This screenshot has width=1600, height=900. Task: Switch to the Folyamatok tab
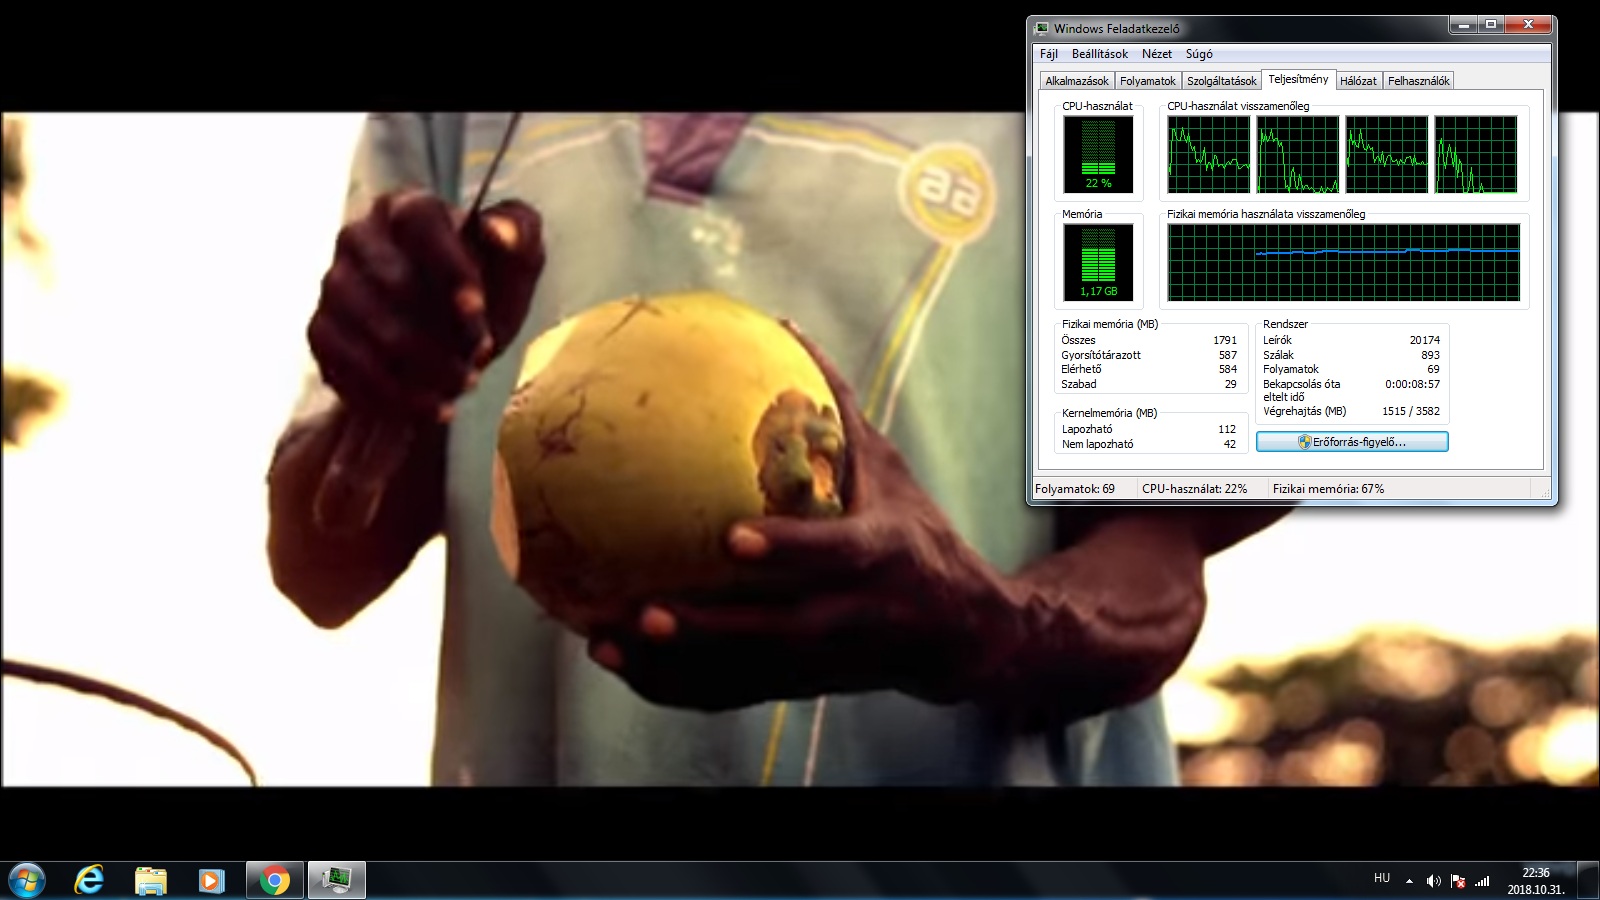pos(1148,81)
